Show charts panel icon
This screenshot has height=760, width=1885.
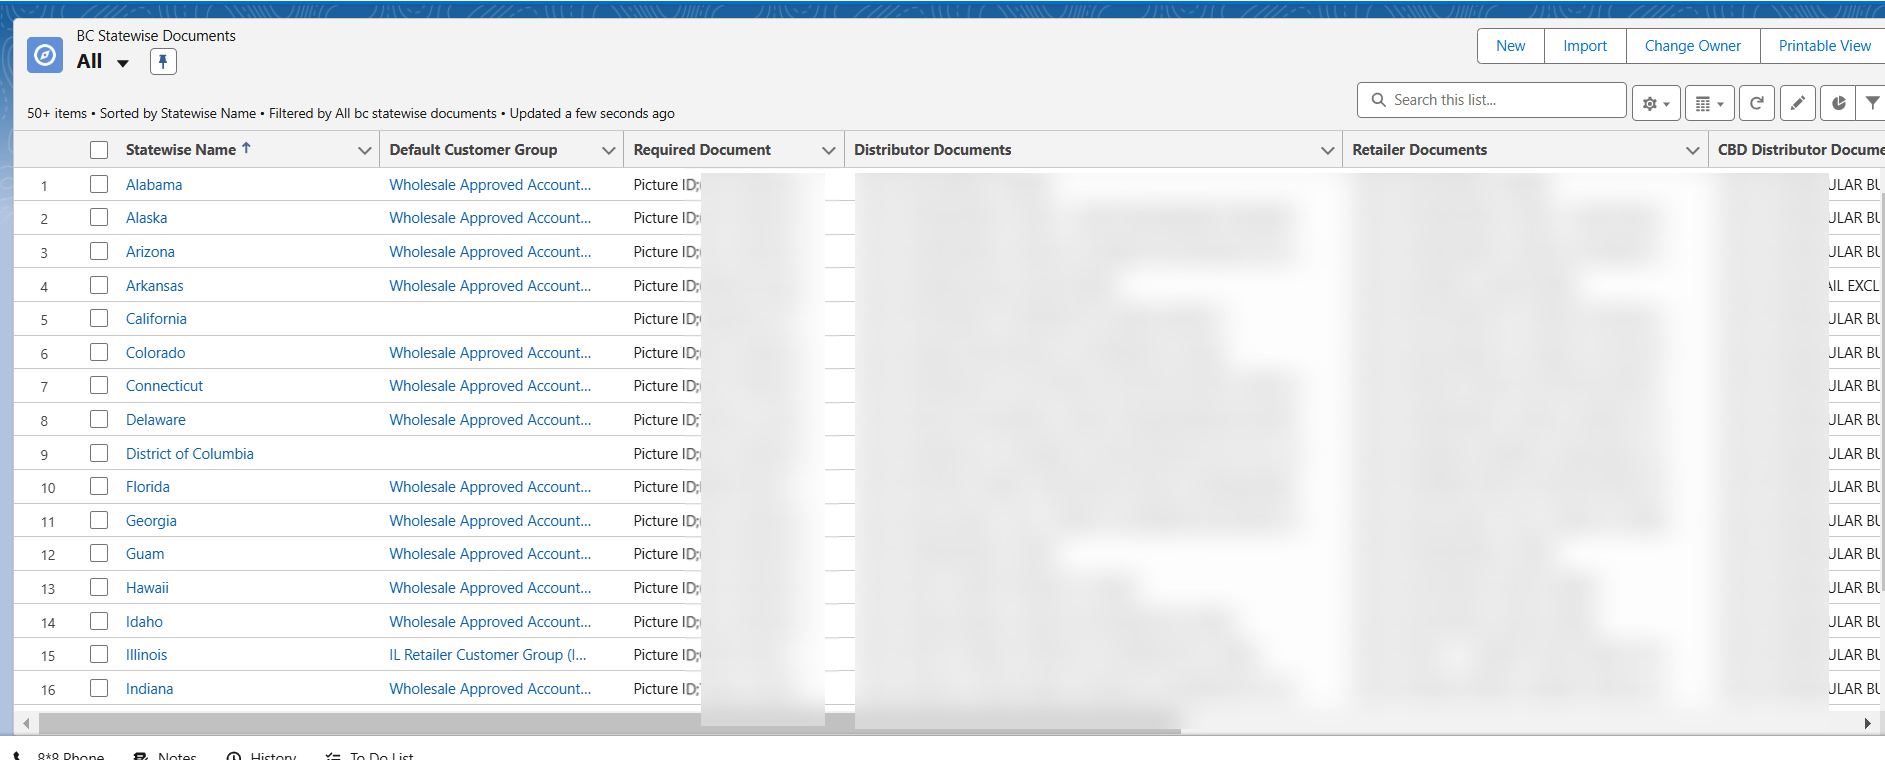(1838, 103)
